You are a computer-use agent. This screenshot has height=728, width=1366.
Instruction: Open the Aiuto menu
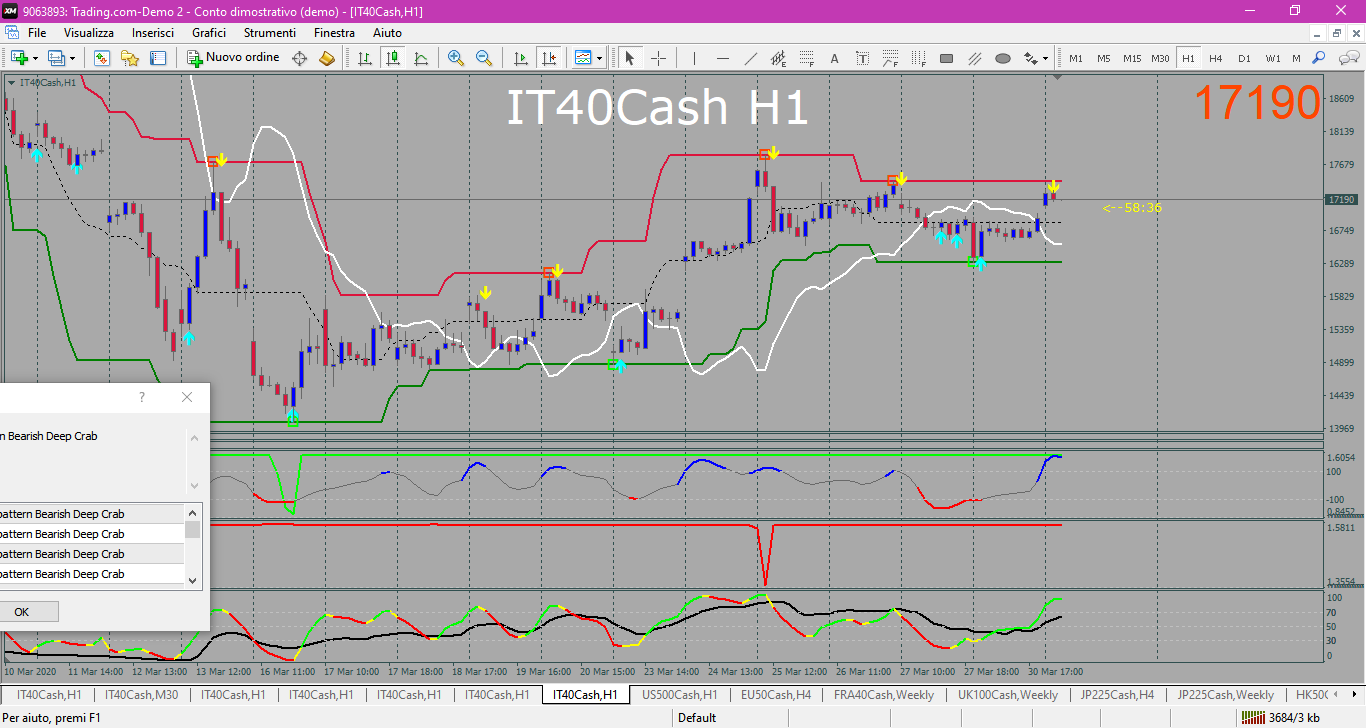387,33
